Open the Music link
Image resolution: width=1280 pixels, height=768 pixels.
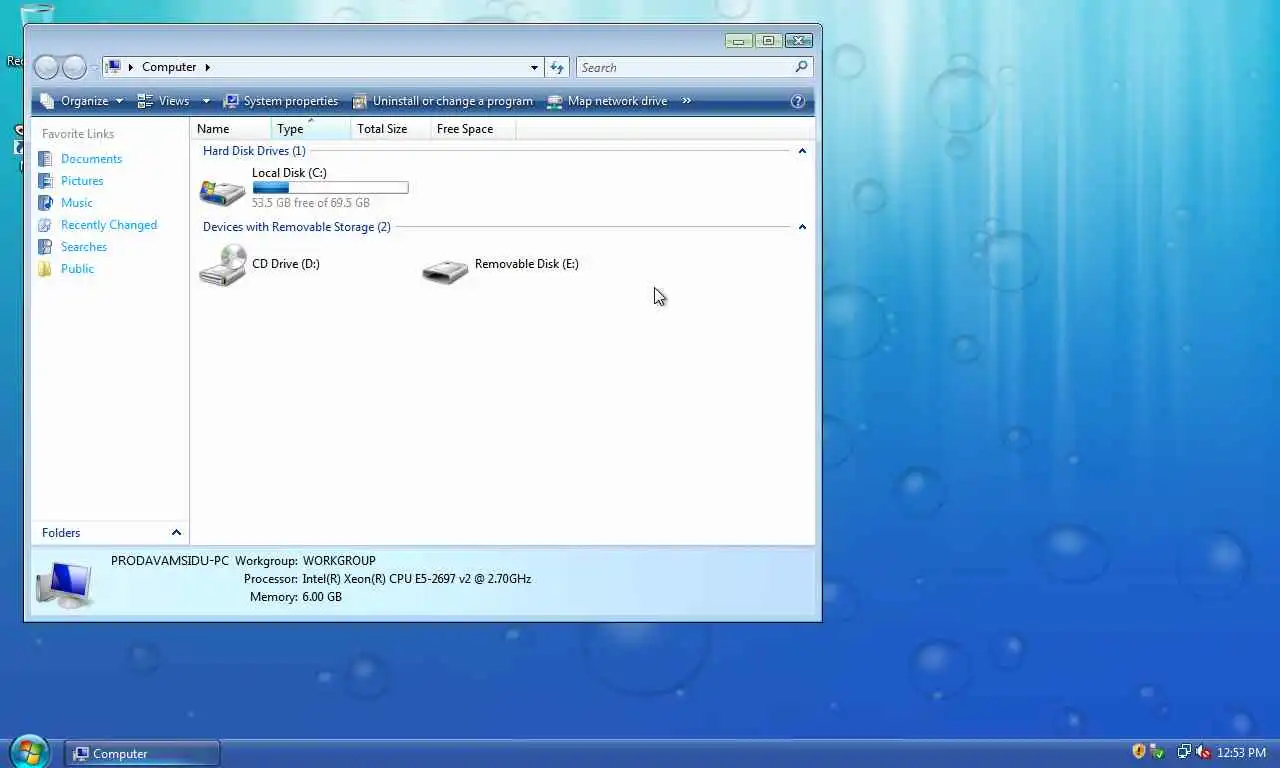76,203
